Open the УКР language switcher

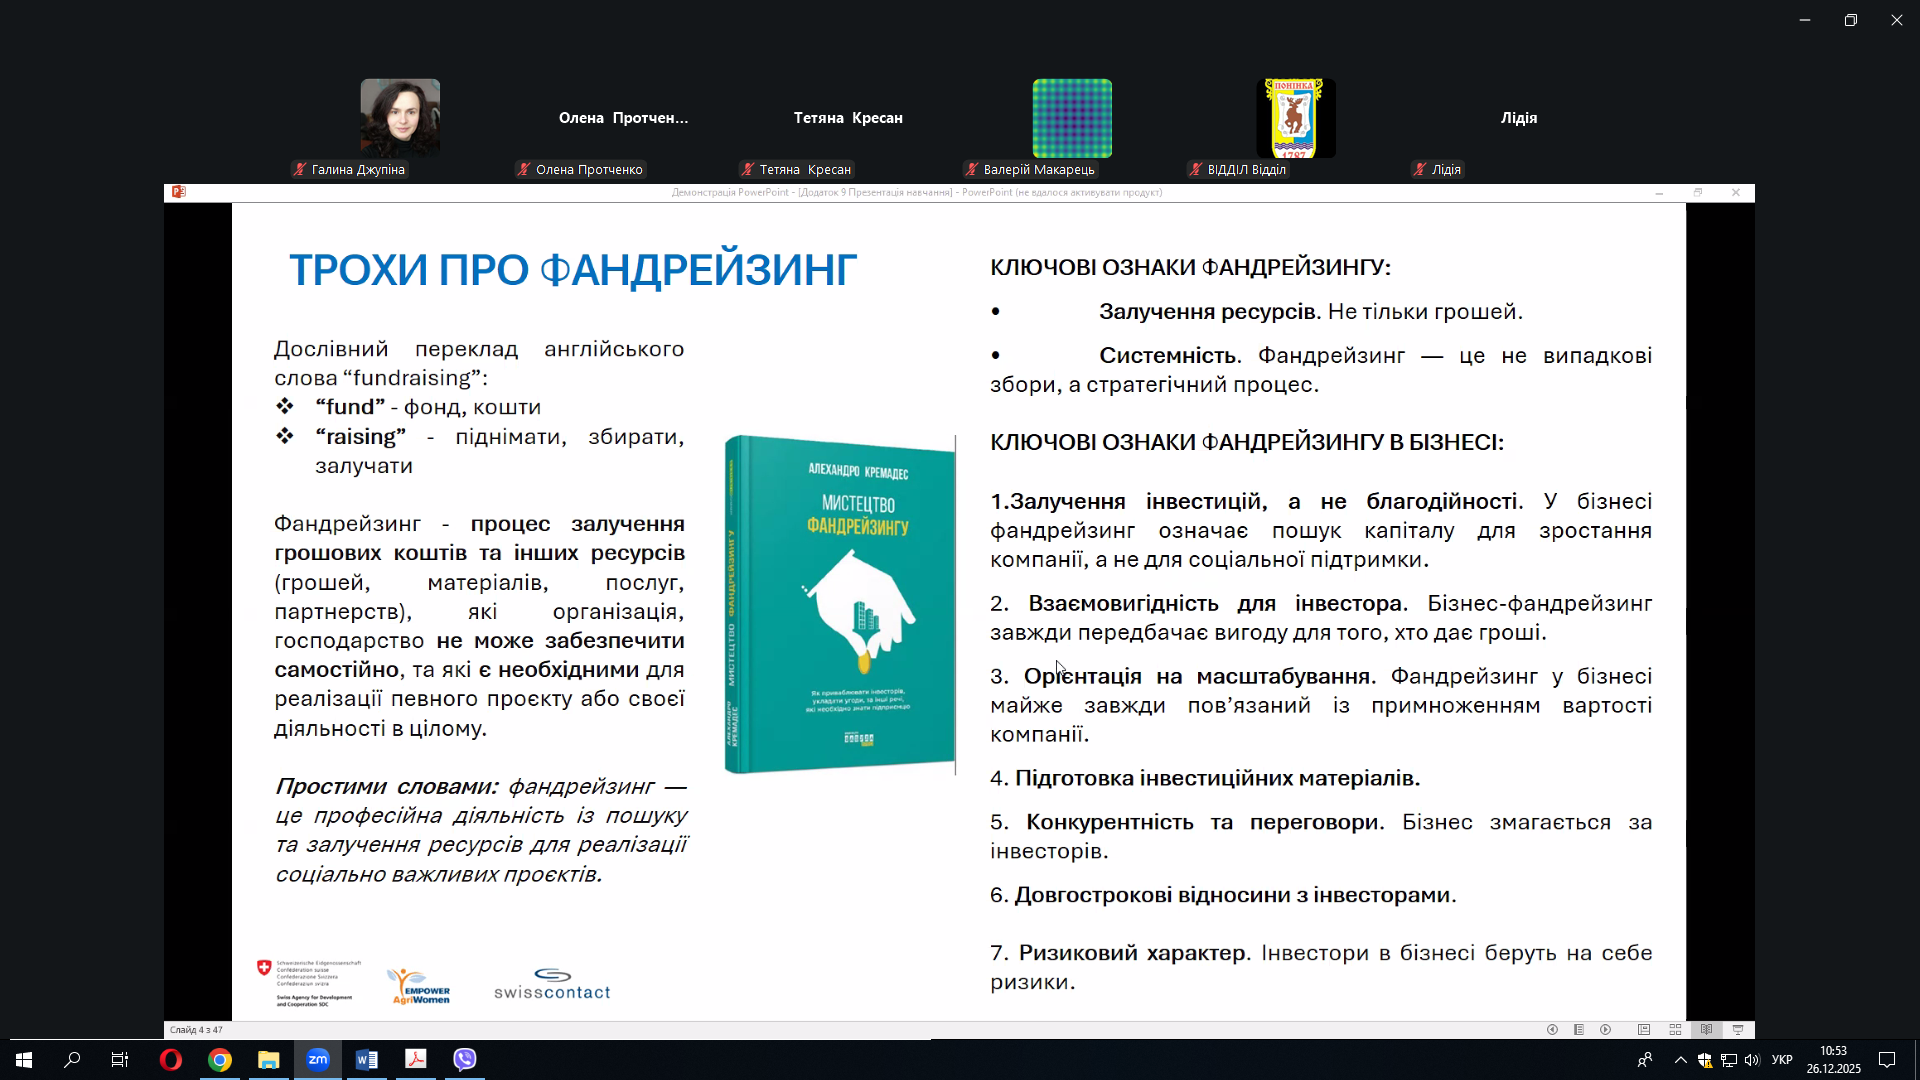pyautogui.click(x=1782, y=1060)
